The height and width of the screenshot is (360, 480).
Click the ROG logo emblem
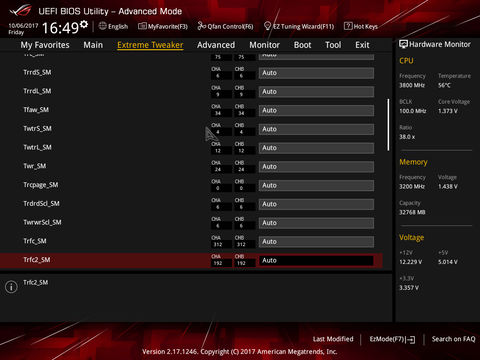coord(21,11)
